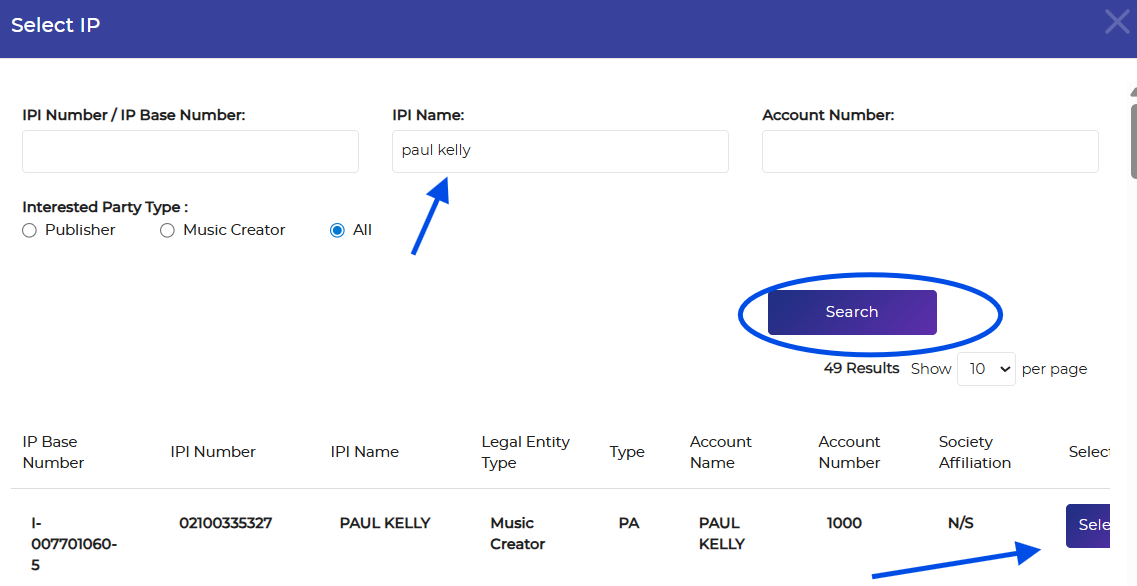The image size is (1137, 586).
Task: Click the Account Number search input box
Action: pos(930,151)
